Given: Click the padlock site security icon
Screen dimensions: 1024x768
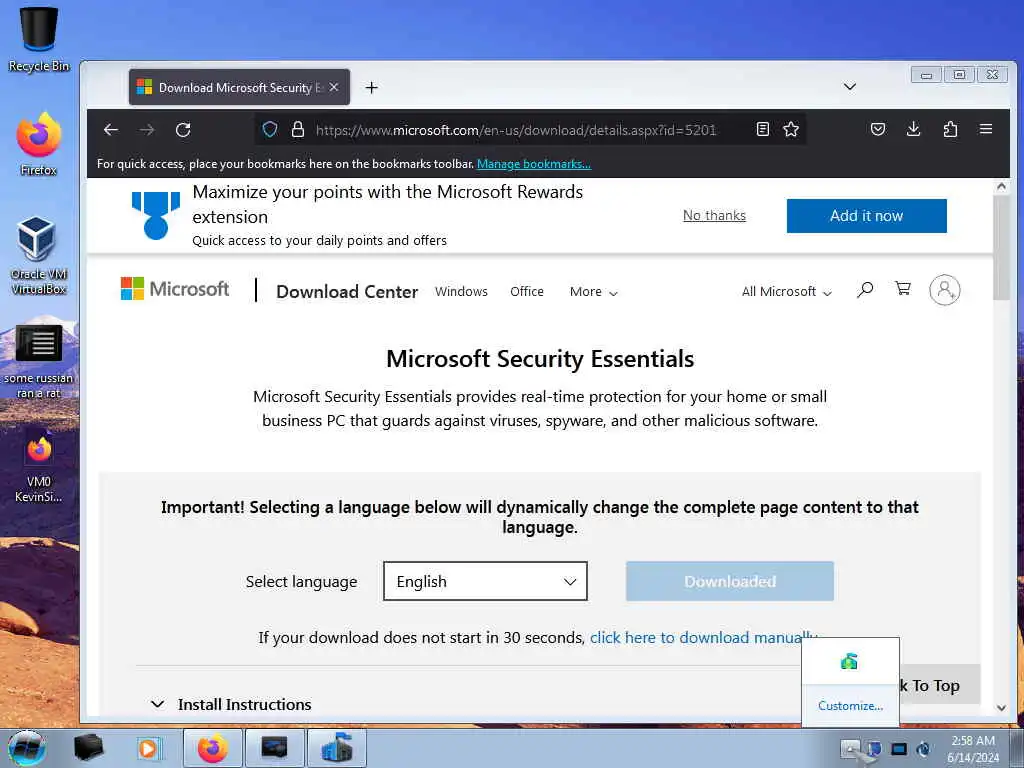Looking at the screenshot, I should point(298,129).
